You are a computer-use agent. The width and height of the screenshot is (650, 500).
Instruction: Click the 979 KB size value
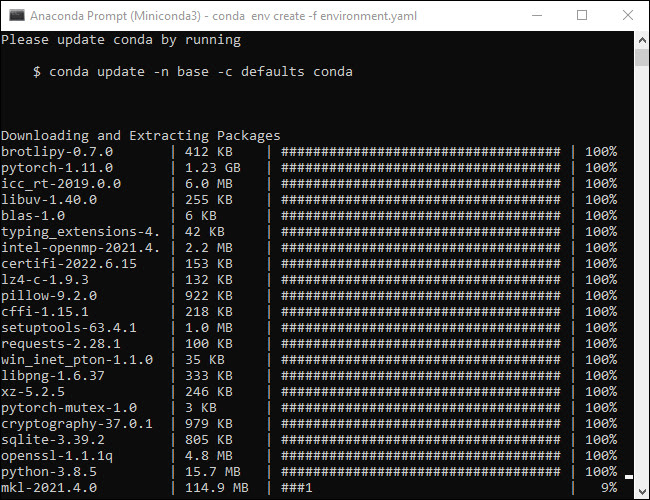click(x=209, y=424)
